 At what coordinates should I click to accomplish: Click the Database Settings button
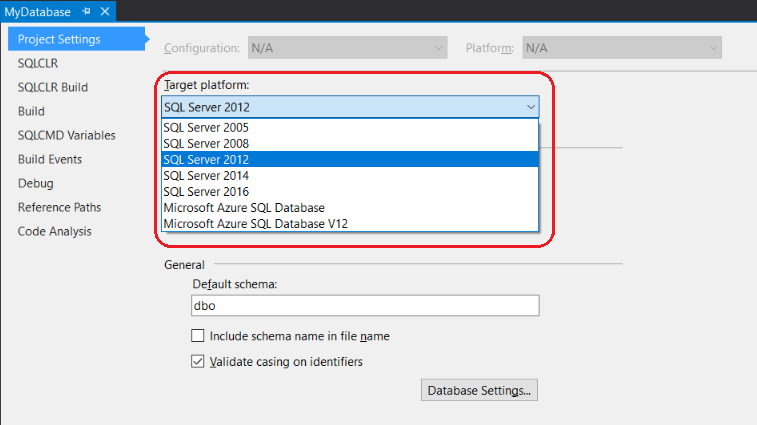[480, 390]
